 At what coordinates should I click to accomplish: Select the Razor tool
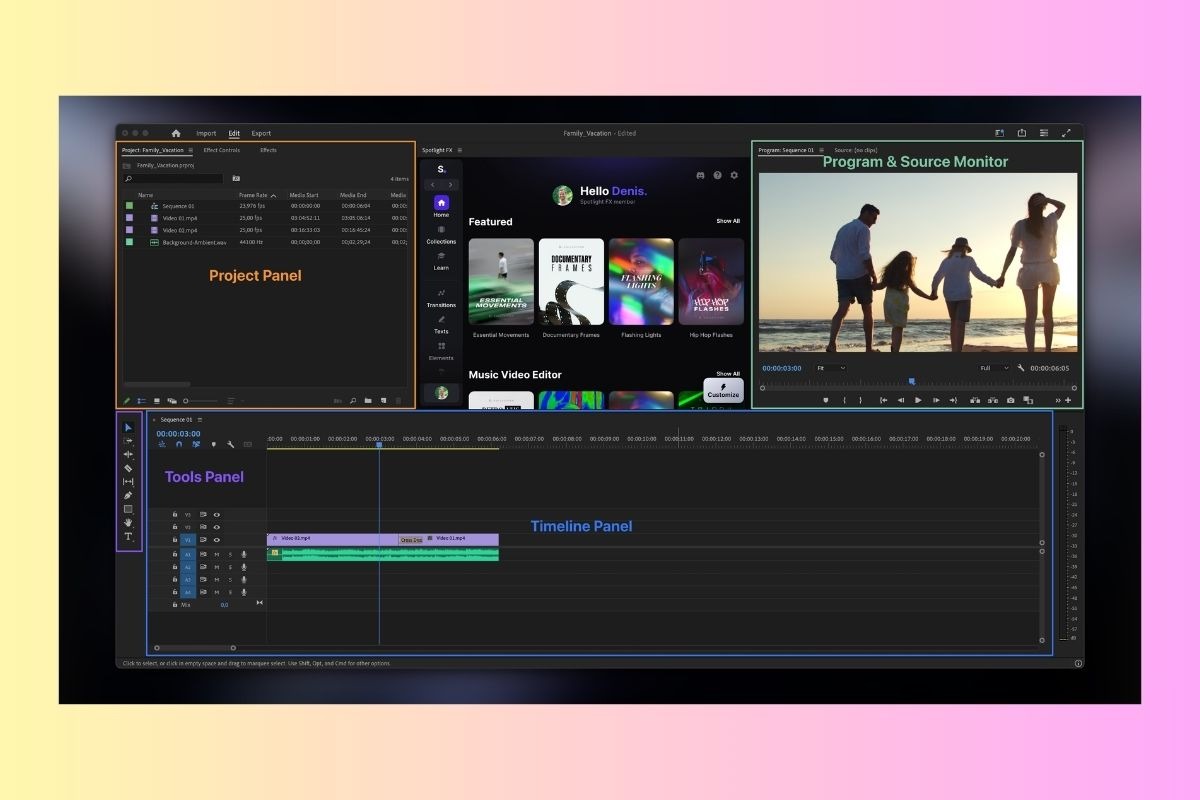point(128,468)
